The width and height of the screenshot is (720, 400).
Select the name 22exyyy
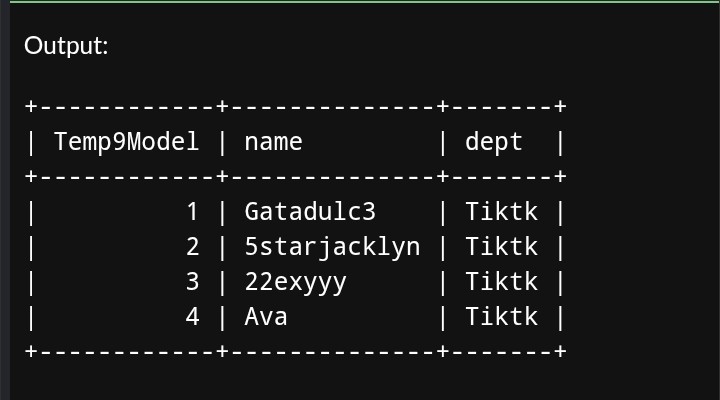pyautogui.click(x=295, y=282)
